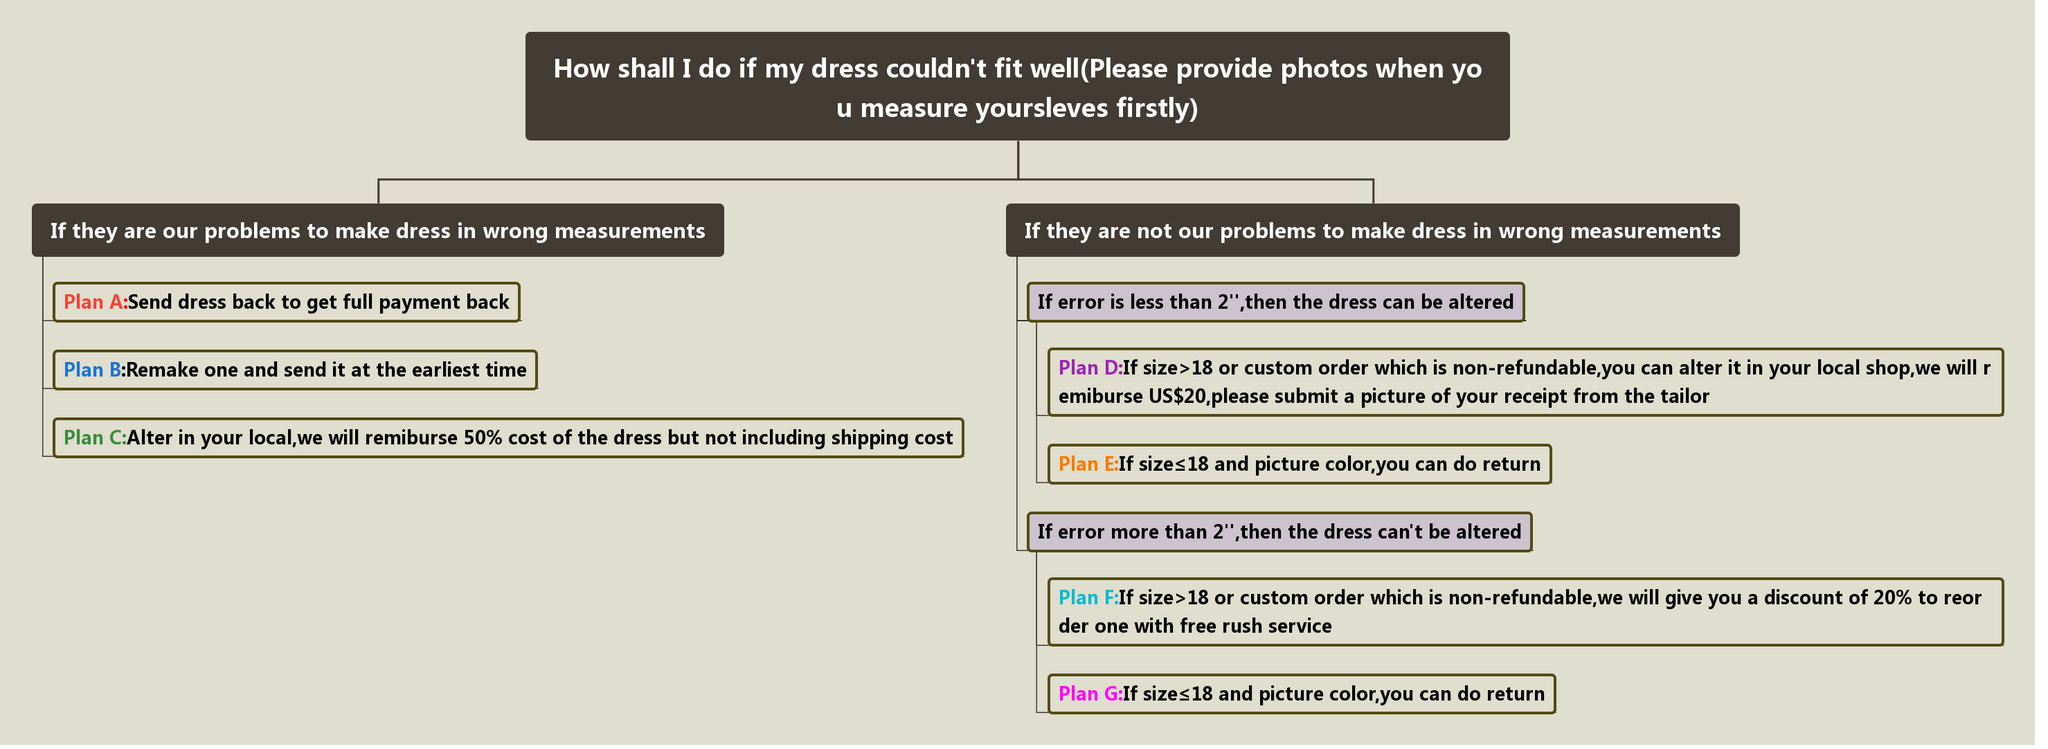Click the cyan 'Plan F:' label

tap(1088, 598)
